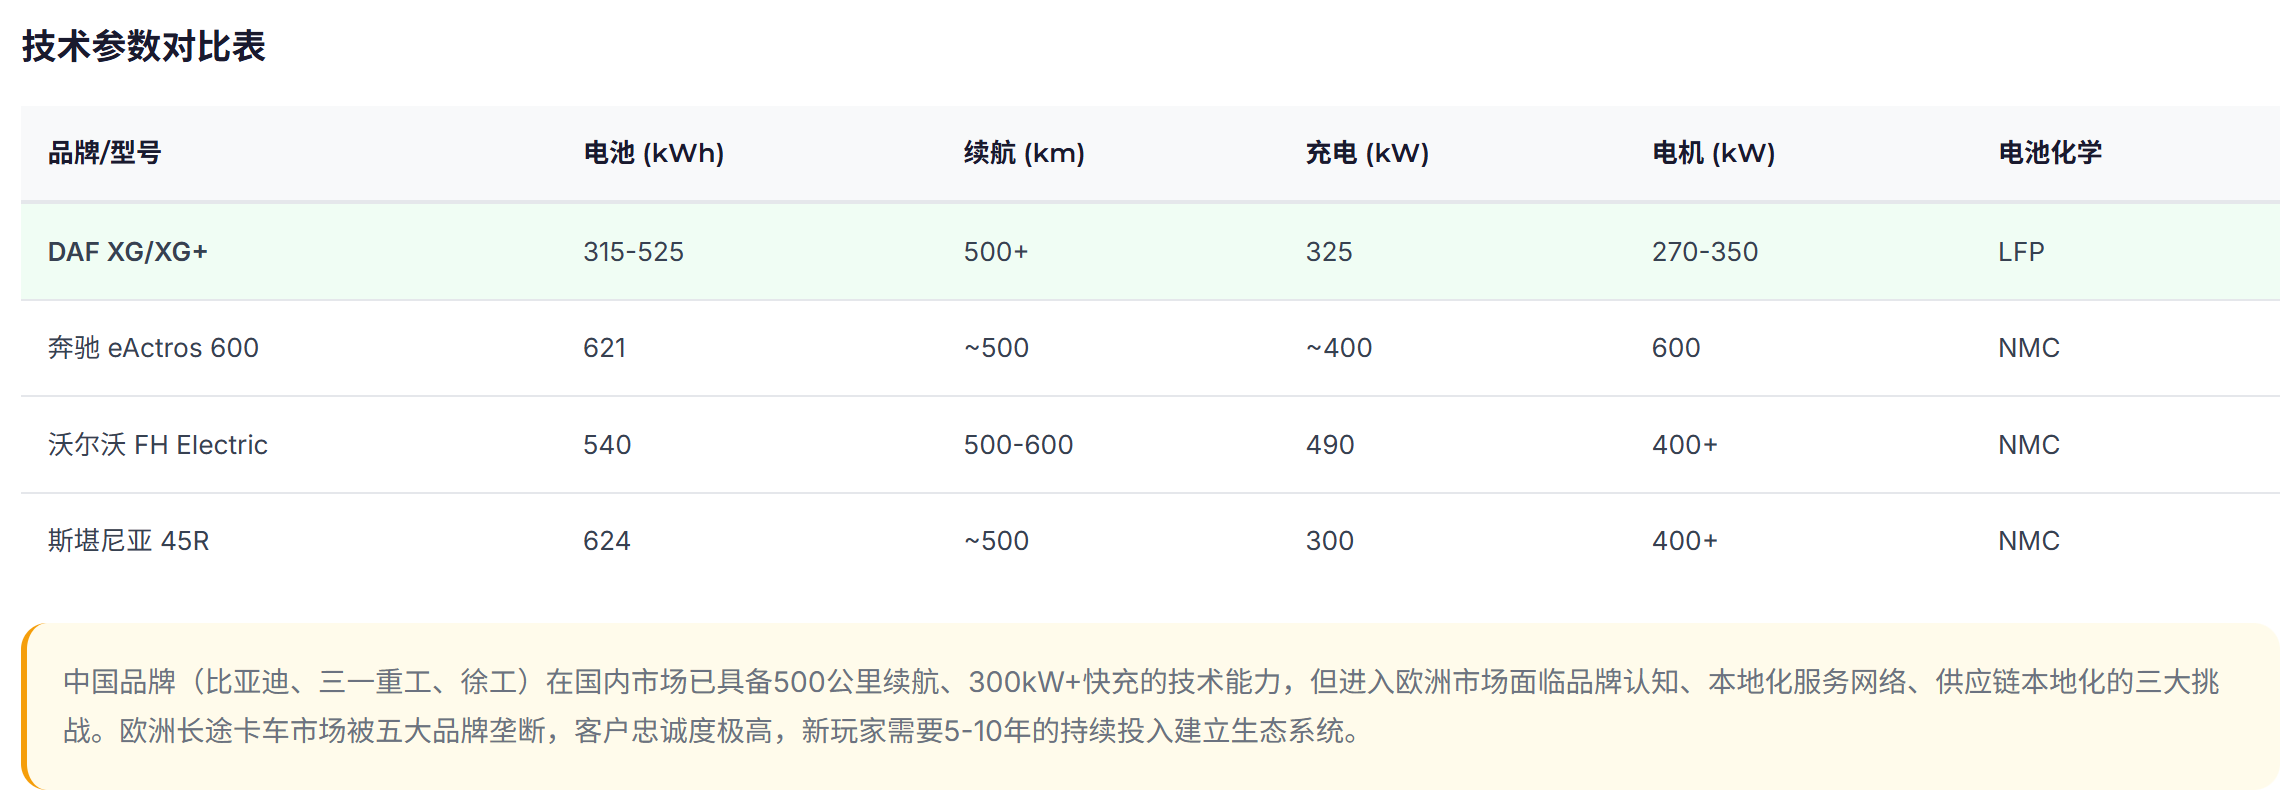This screenshot has height=808, width=2294.
Task: Click the LFP battery chemistry cell
Action: click(x=2020, y=252)
